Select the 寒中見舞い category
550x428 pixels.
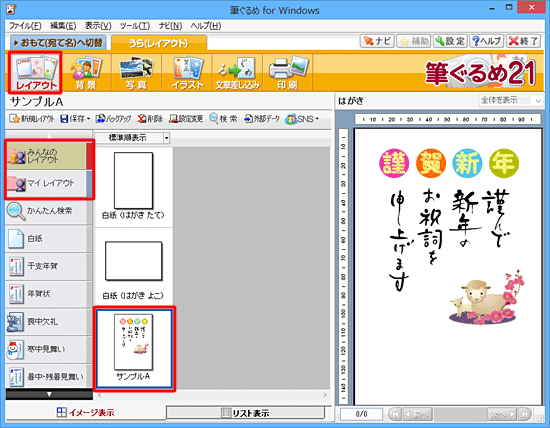tap(49, 349)
